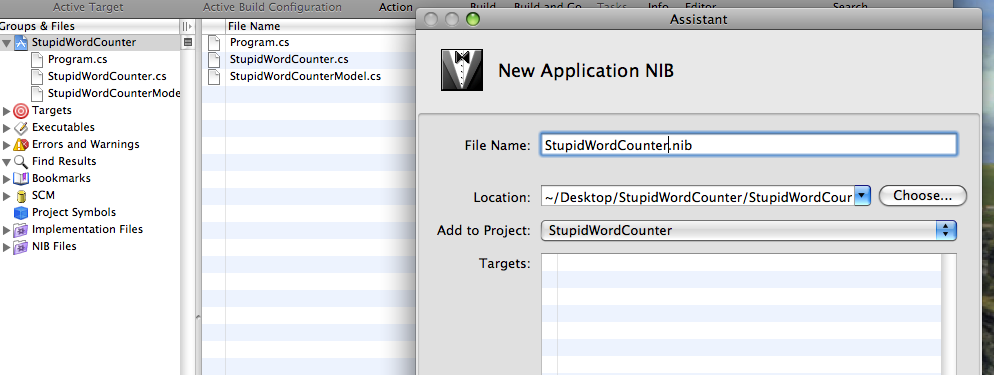This screenshot has width=994, height=375.
Task: Select Program.cs in the file list
Action: 259,42
